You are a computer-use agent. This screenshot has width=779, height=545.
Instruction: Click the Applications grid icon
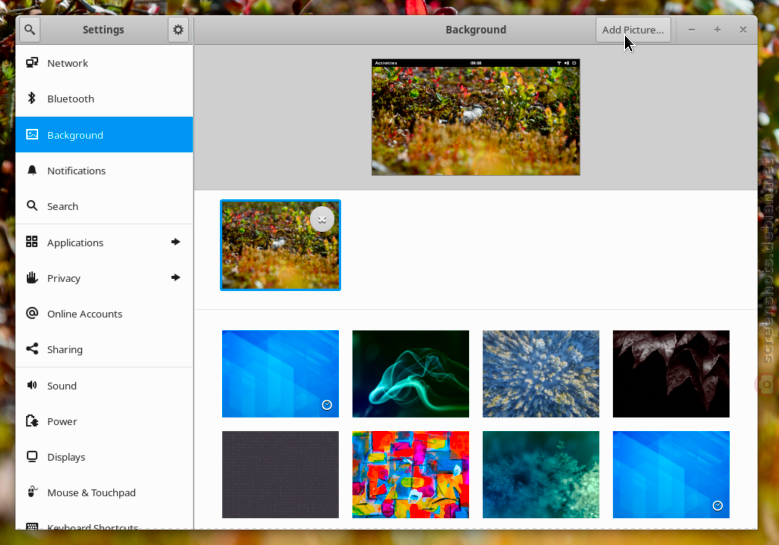[32, 242]
